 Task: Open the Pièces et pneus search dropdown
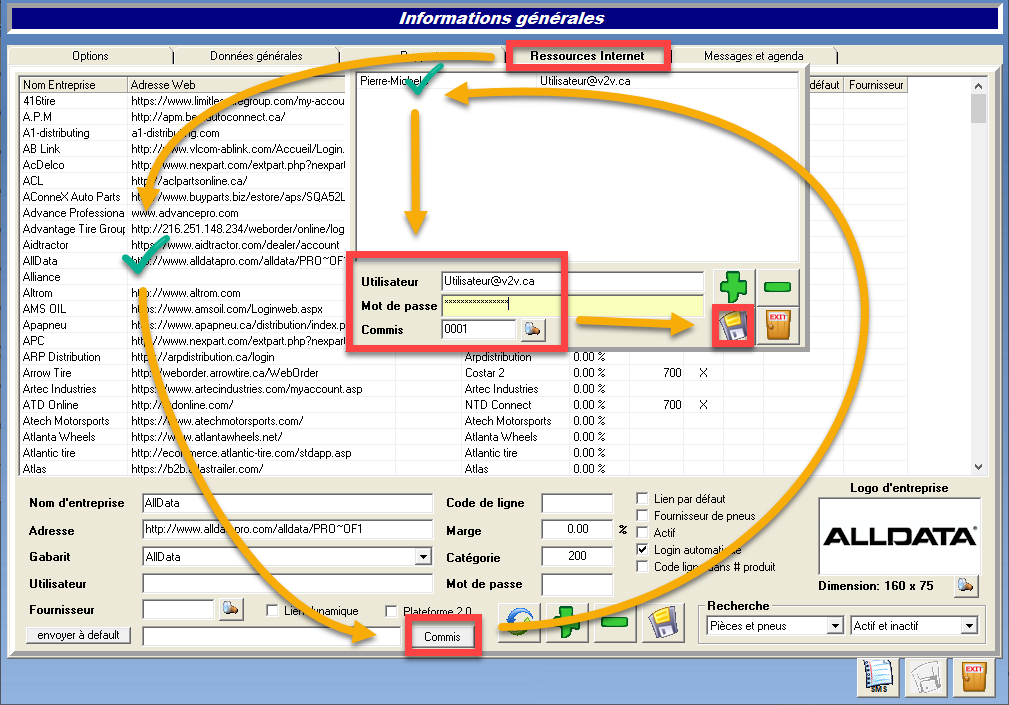tap(835, 625)
